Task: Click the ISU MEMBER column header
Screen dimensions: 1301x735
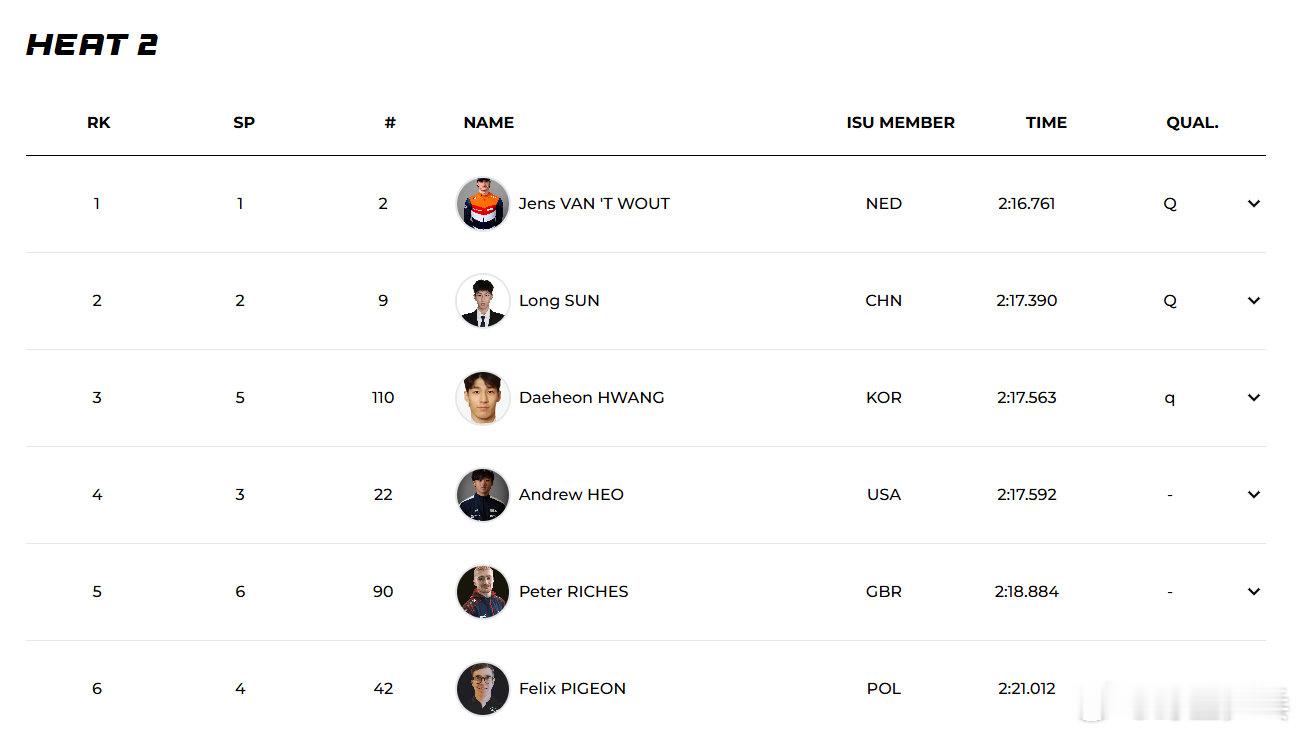Action: pyautogui.click(x=900, y=123)
